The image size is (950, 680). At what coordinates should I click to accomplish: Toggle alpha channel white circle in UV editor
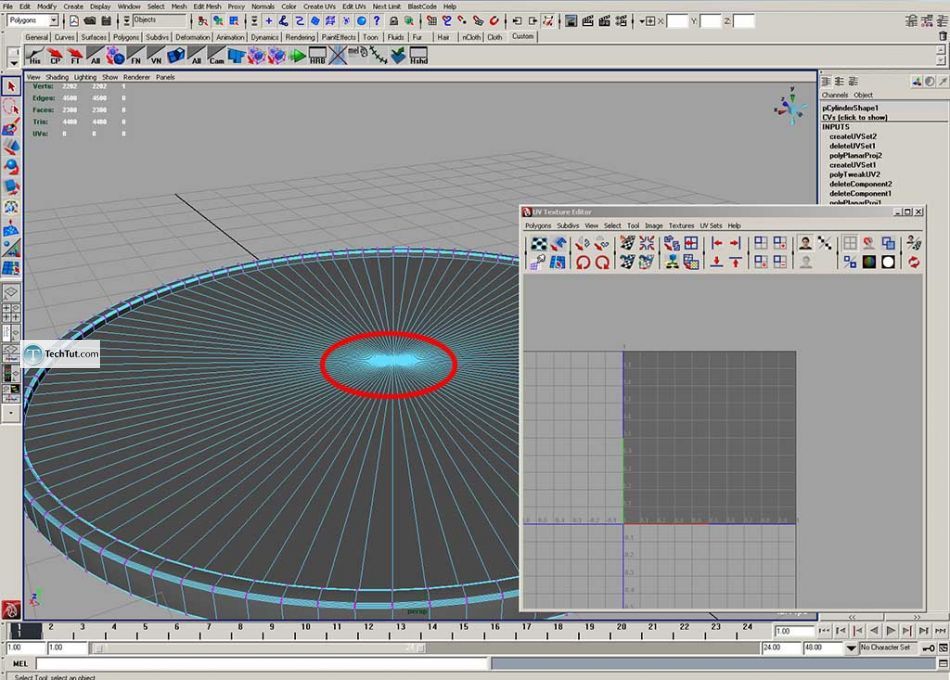tap(888, 262)
